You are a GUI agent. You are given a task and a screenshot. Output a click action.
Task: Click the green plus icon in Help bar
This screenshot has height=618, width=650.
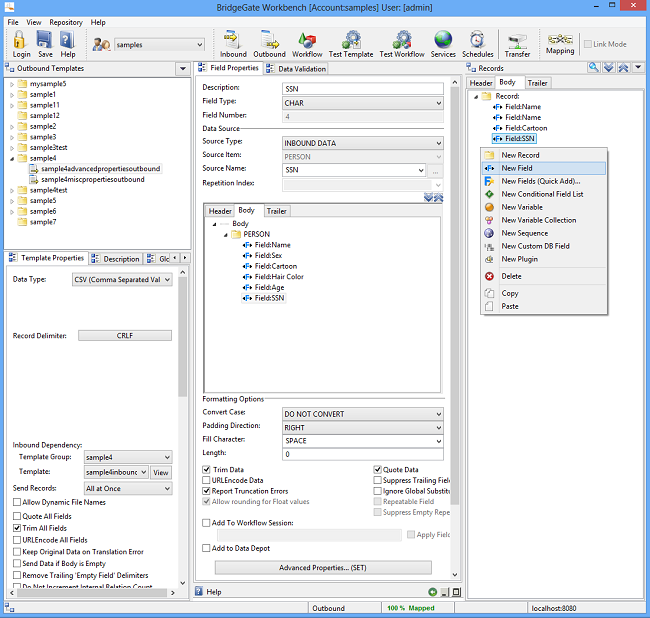[433, 592]
